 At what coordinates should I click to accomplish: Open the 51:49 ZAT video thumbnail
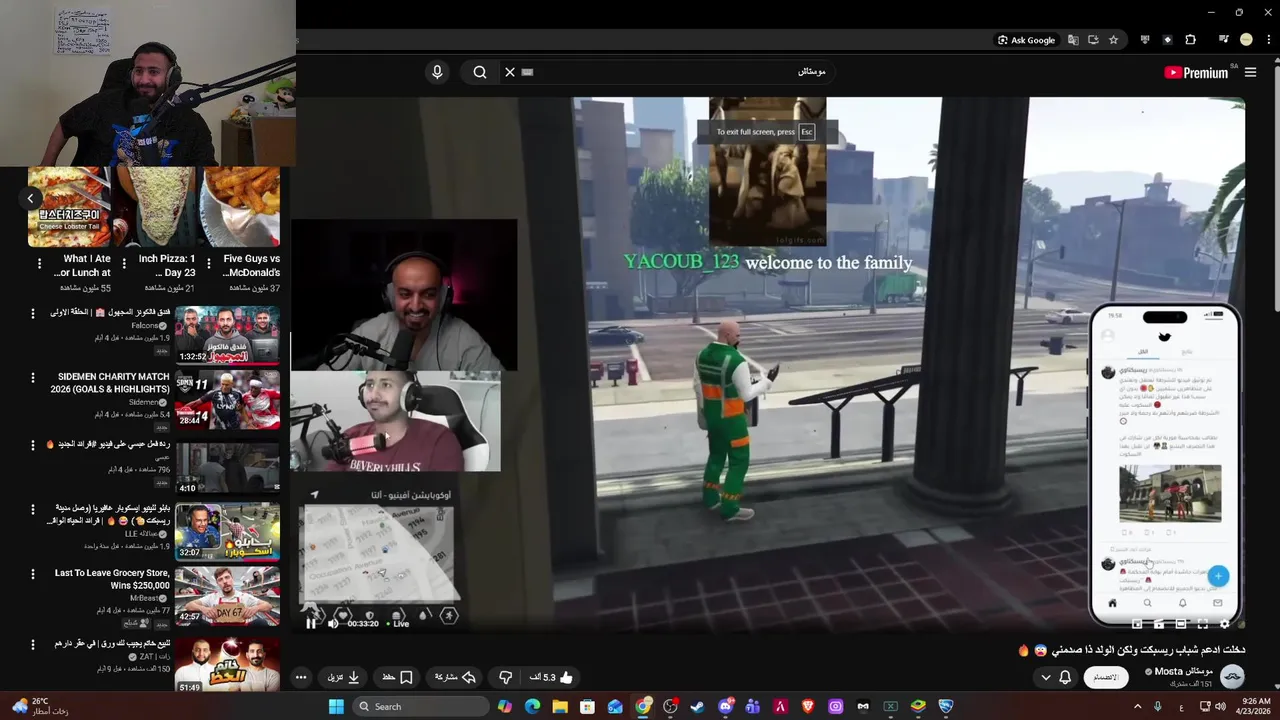tap(227, 665)
